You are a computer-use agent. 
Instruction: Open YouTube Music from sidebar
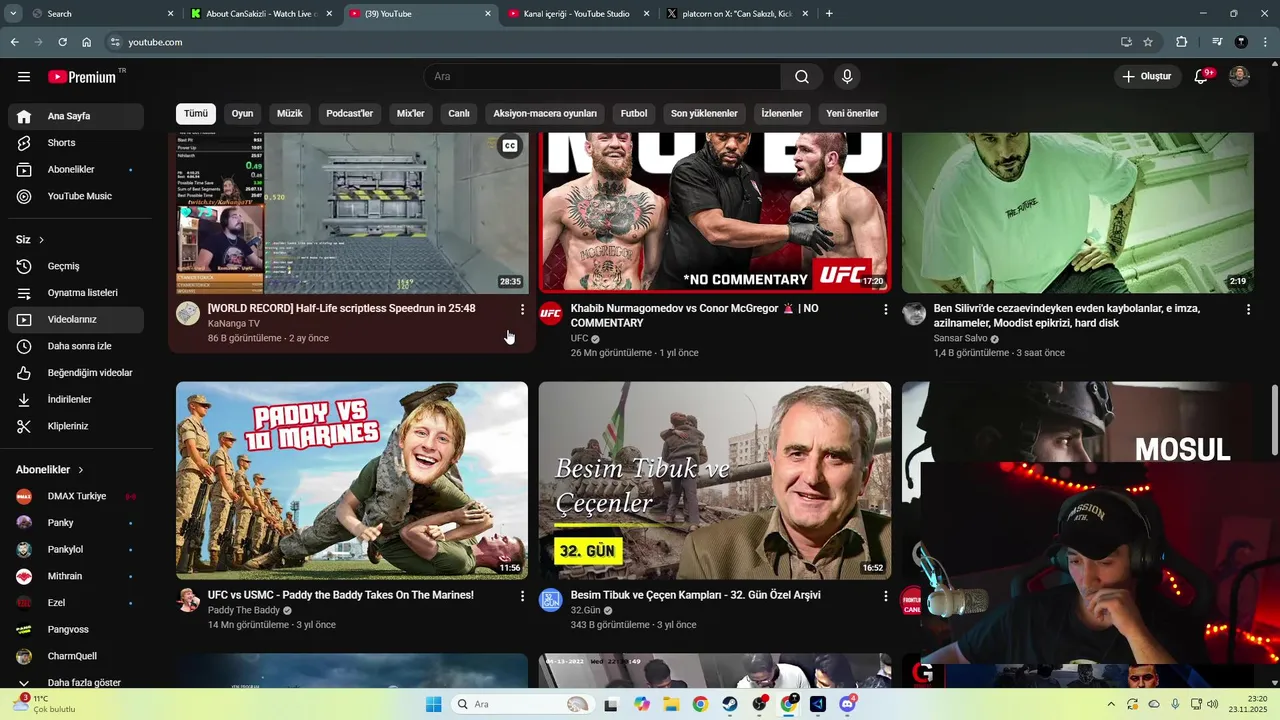(76, 196)
